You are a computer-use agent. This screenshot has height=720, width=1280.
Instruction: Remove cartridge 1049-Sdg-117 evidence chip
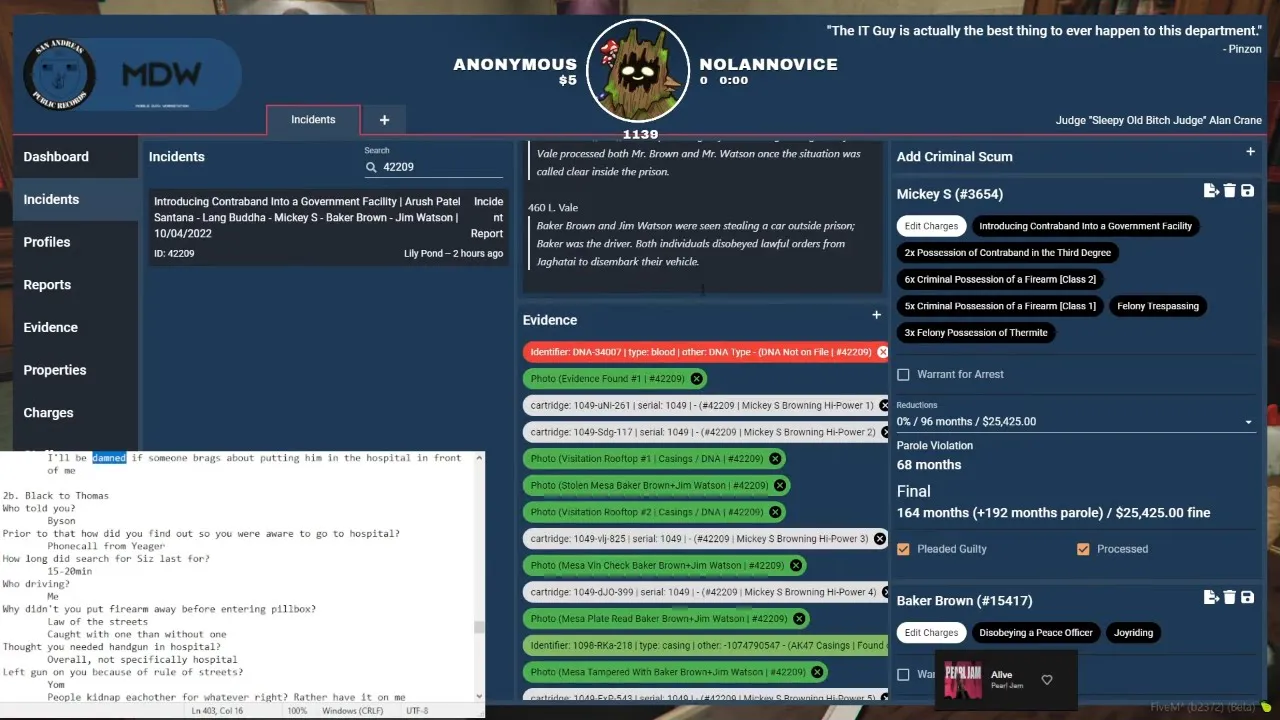point(883,432)
